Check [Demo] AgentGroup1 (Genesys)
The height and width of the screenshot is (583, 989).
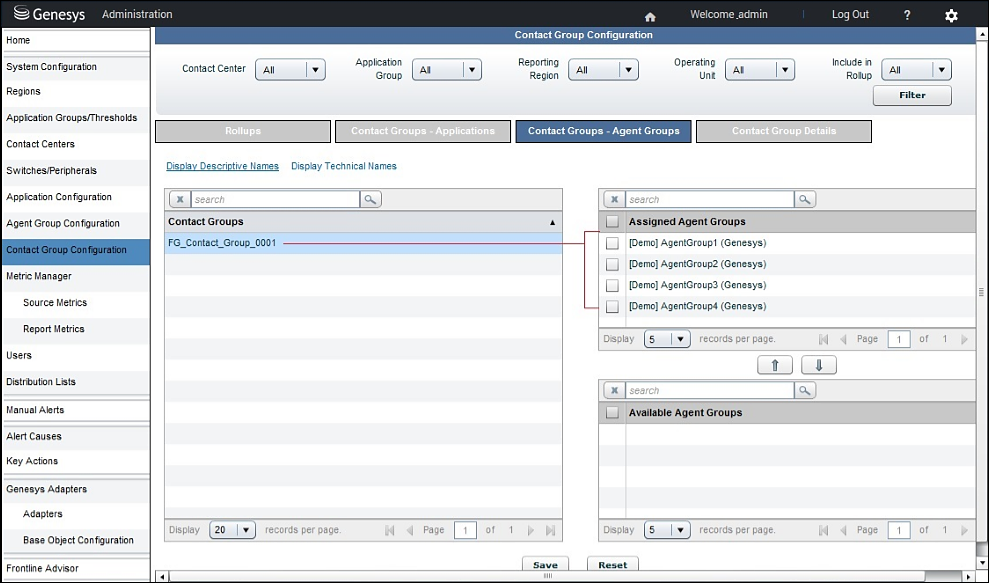coord(612,244)
